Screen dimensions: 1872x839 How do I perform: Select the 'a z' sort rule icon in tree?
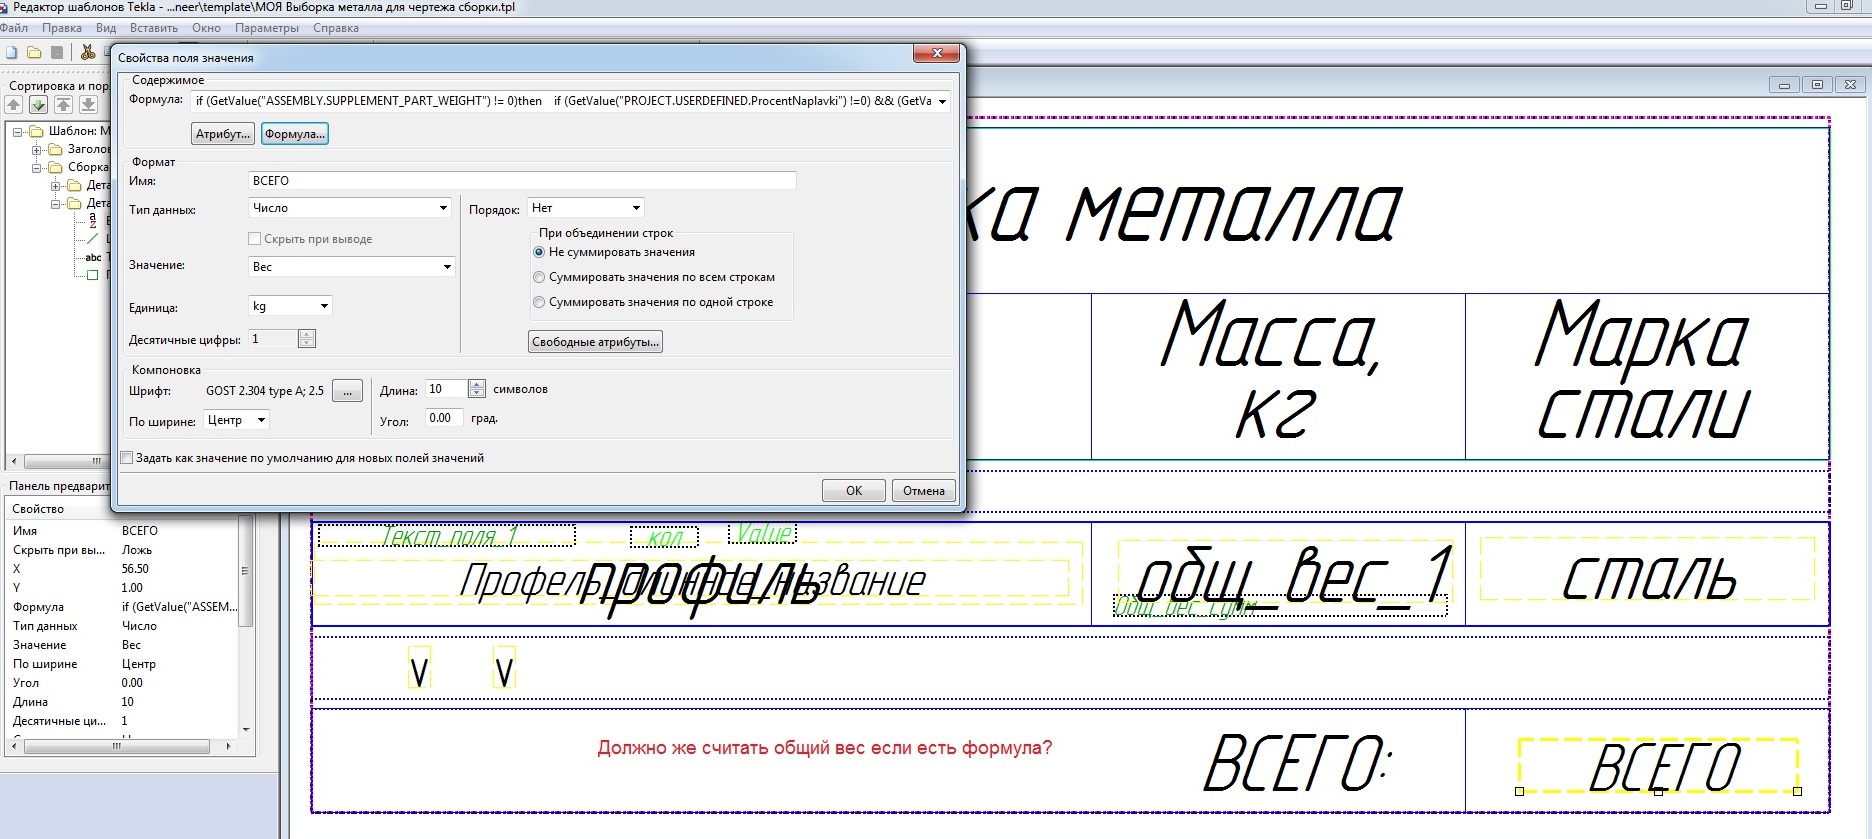93,221
